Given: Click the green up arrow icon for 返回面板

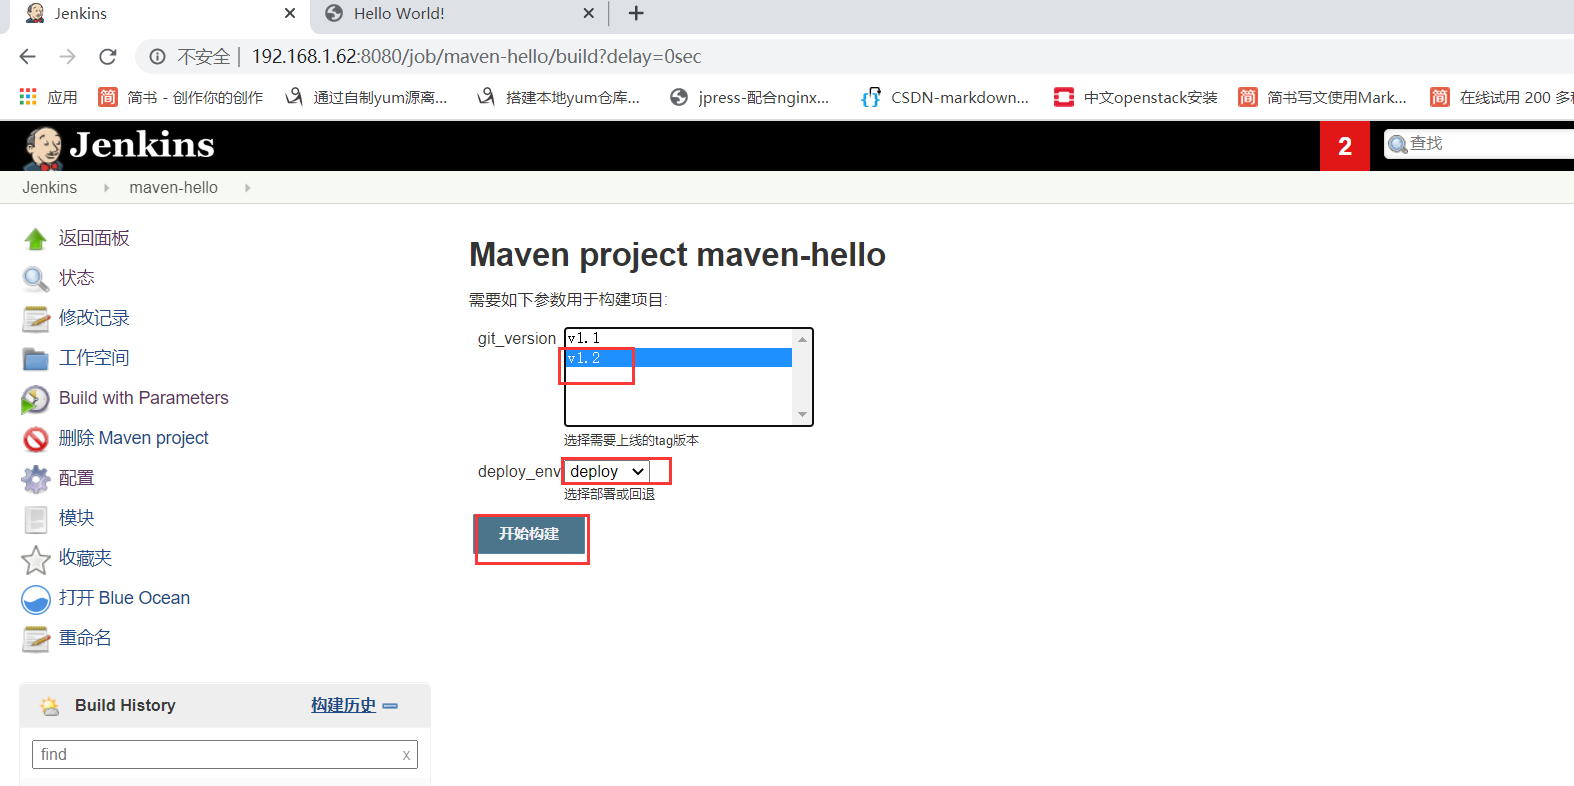Looking at the screenshot, I should click(x=35, y=239).
